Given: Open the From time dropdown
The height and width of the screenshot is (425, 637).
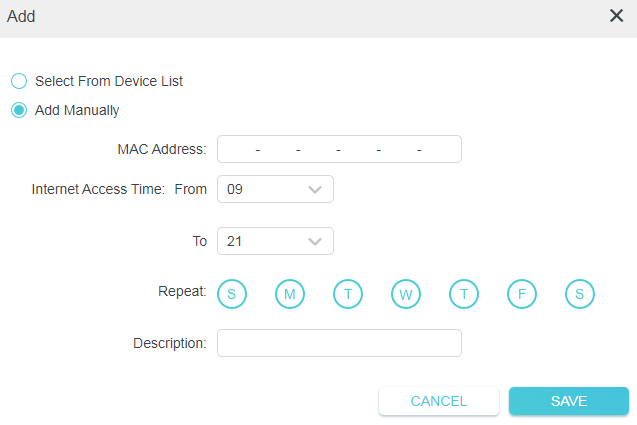Looking at the screenshot, I should click(275, 189).
